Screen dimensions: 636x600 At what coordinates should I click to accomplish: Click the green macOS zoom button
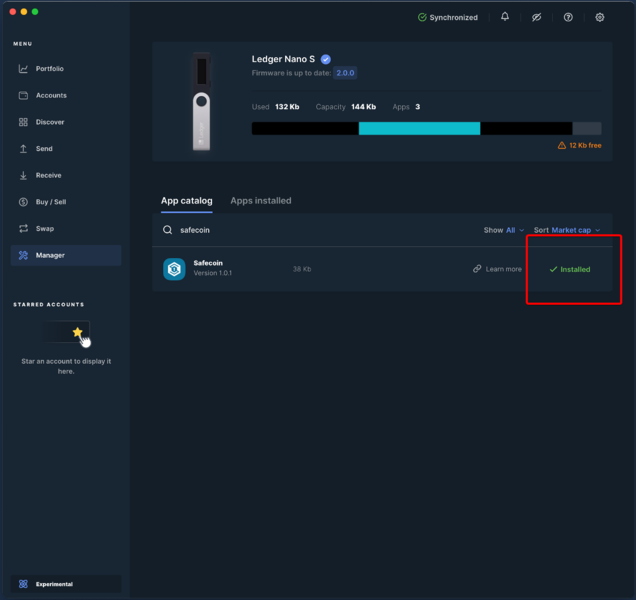point(35,12)
